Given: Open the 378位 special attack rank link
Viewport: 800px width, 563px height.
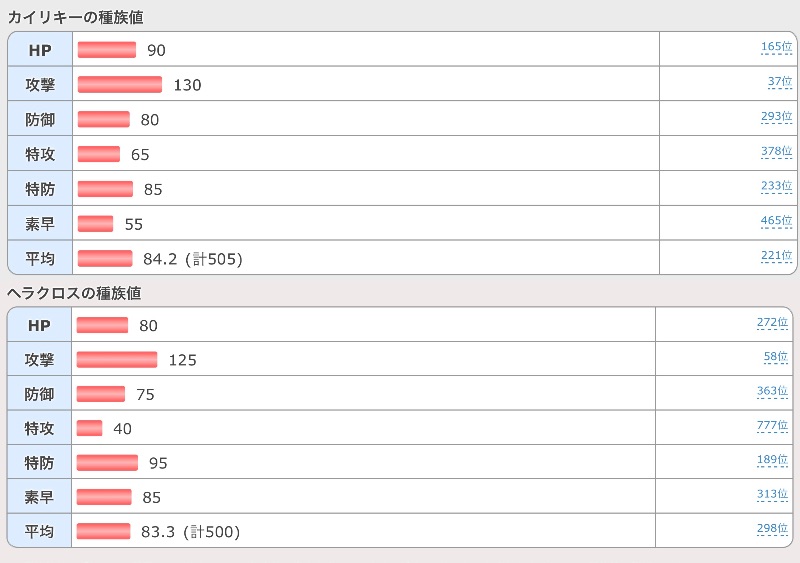Looking at the screenshot, I should coord(776,152).
